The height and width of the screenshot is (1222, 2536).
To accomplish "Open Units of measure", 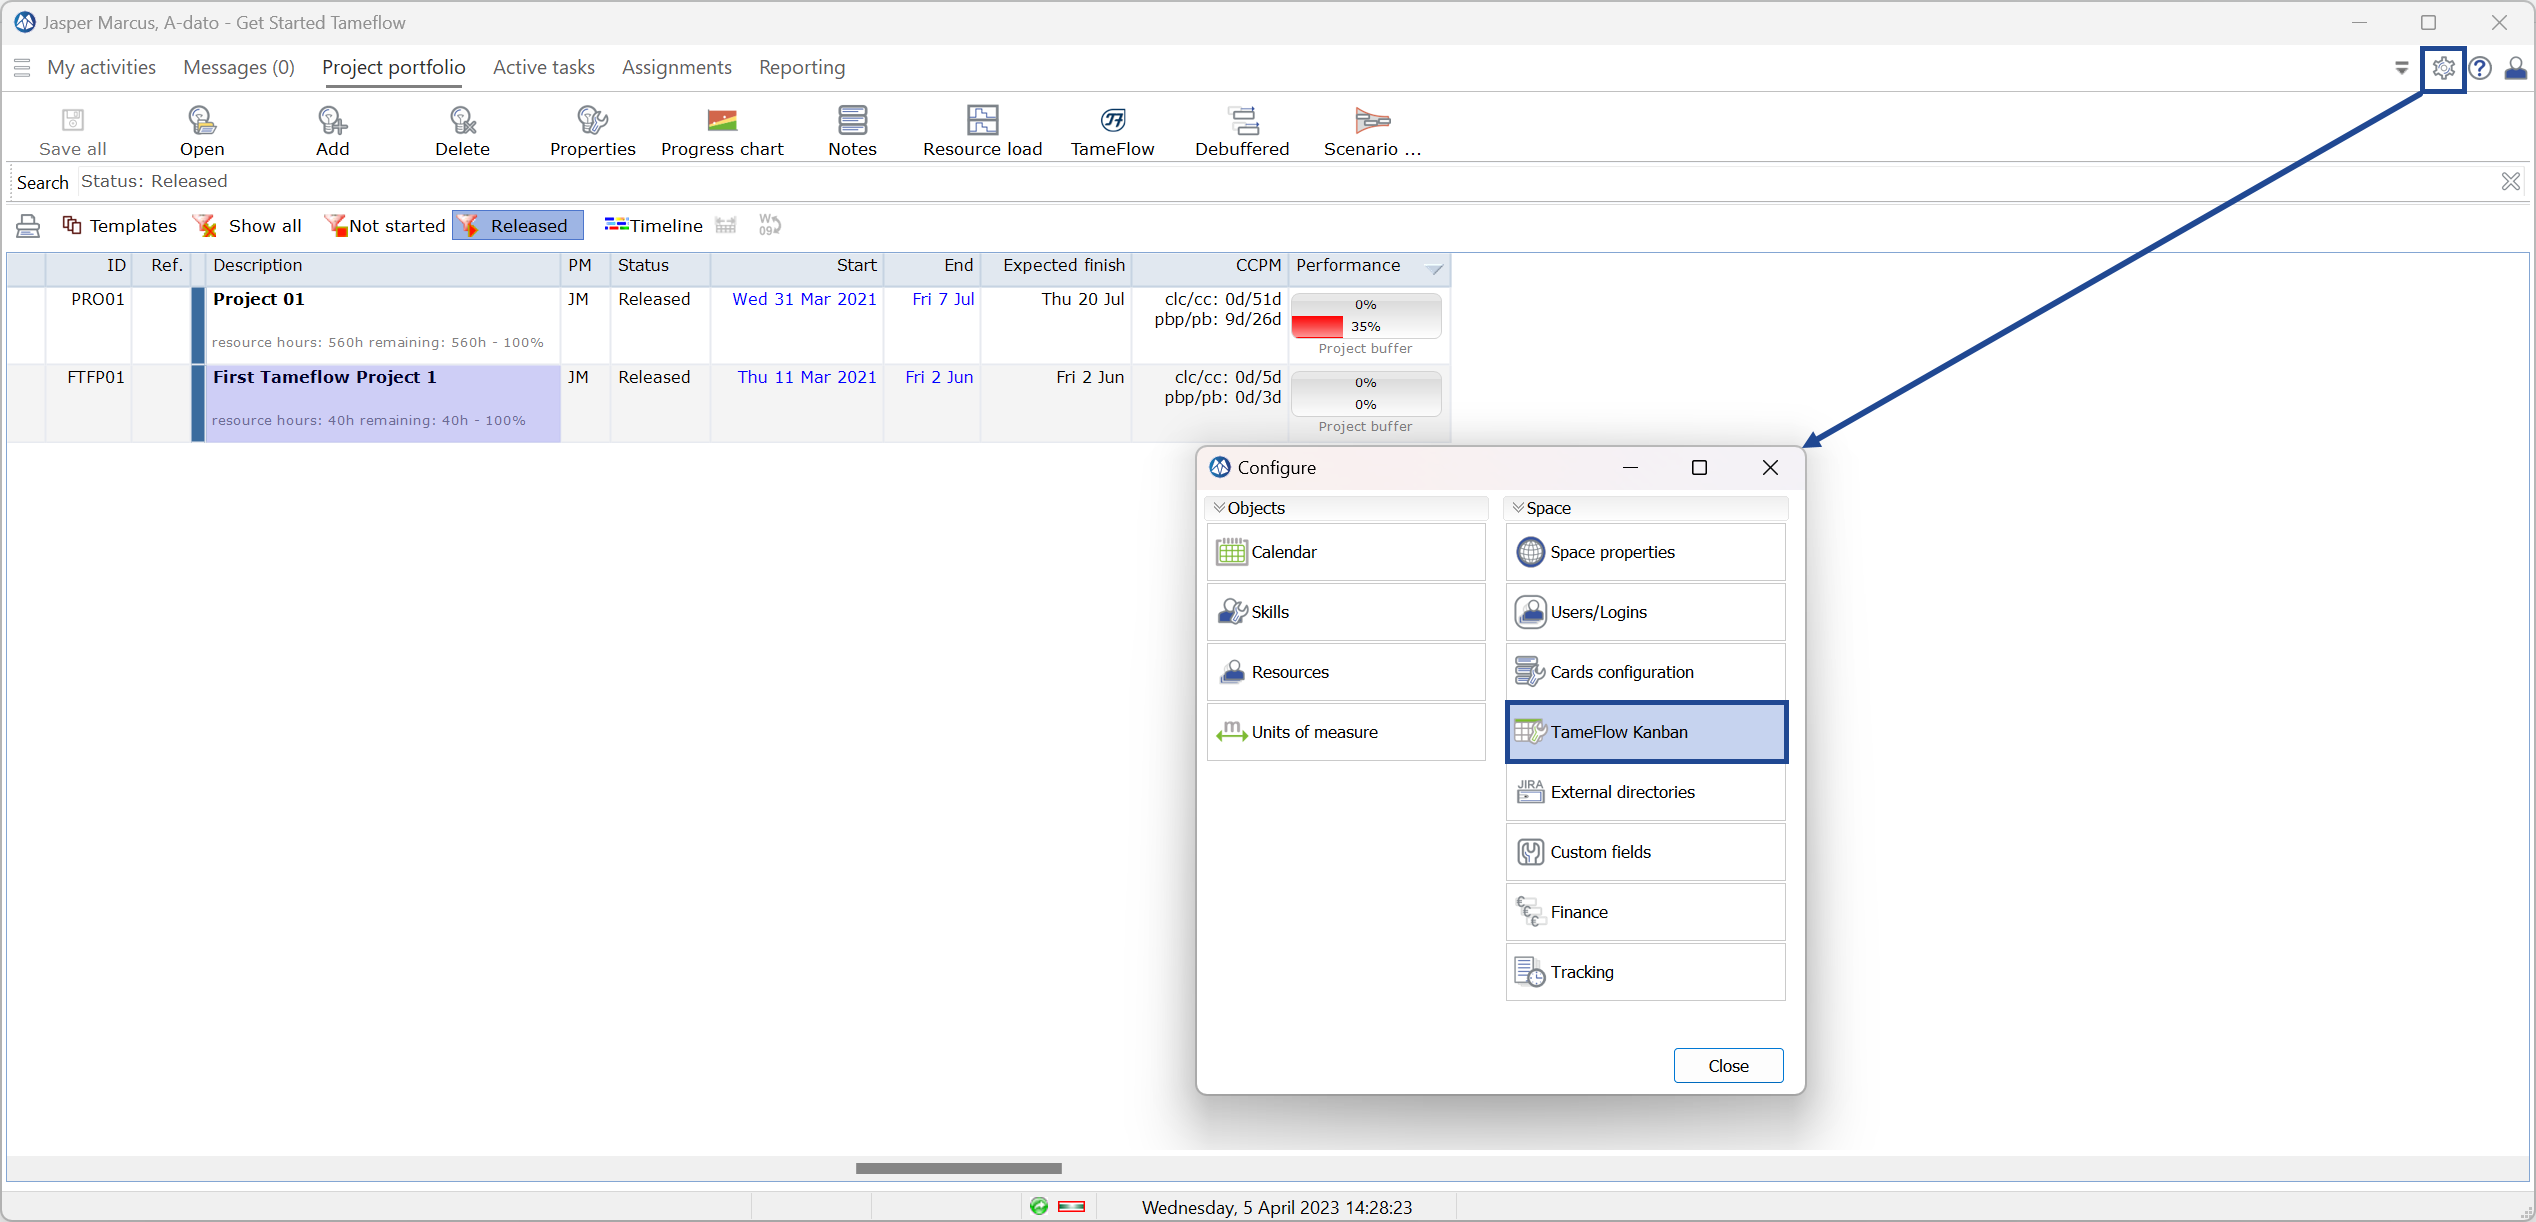I will [x=1346, y=732].
